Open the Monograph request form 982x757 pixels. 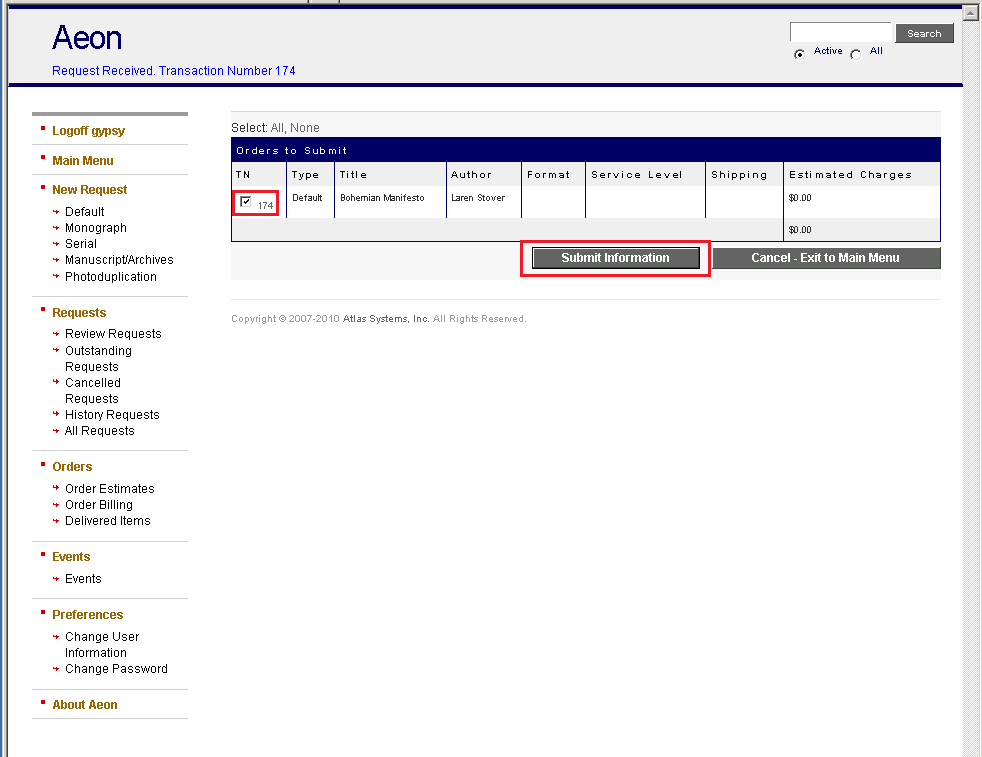click(x=95, y=227)
